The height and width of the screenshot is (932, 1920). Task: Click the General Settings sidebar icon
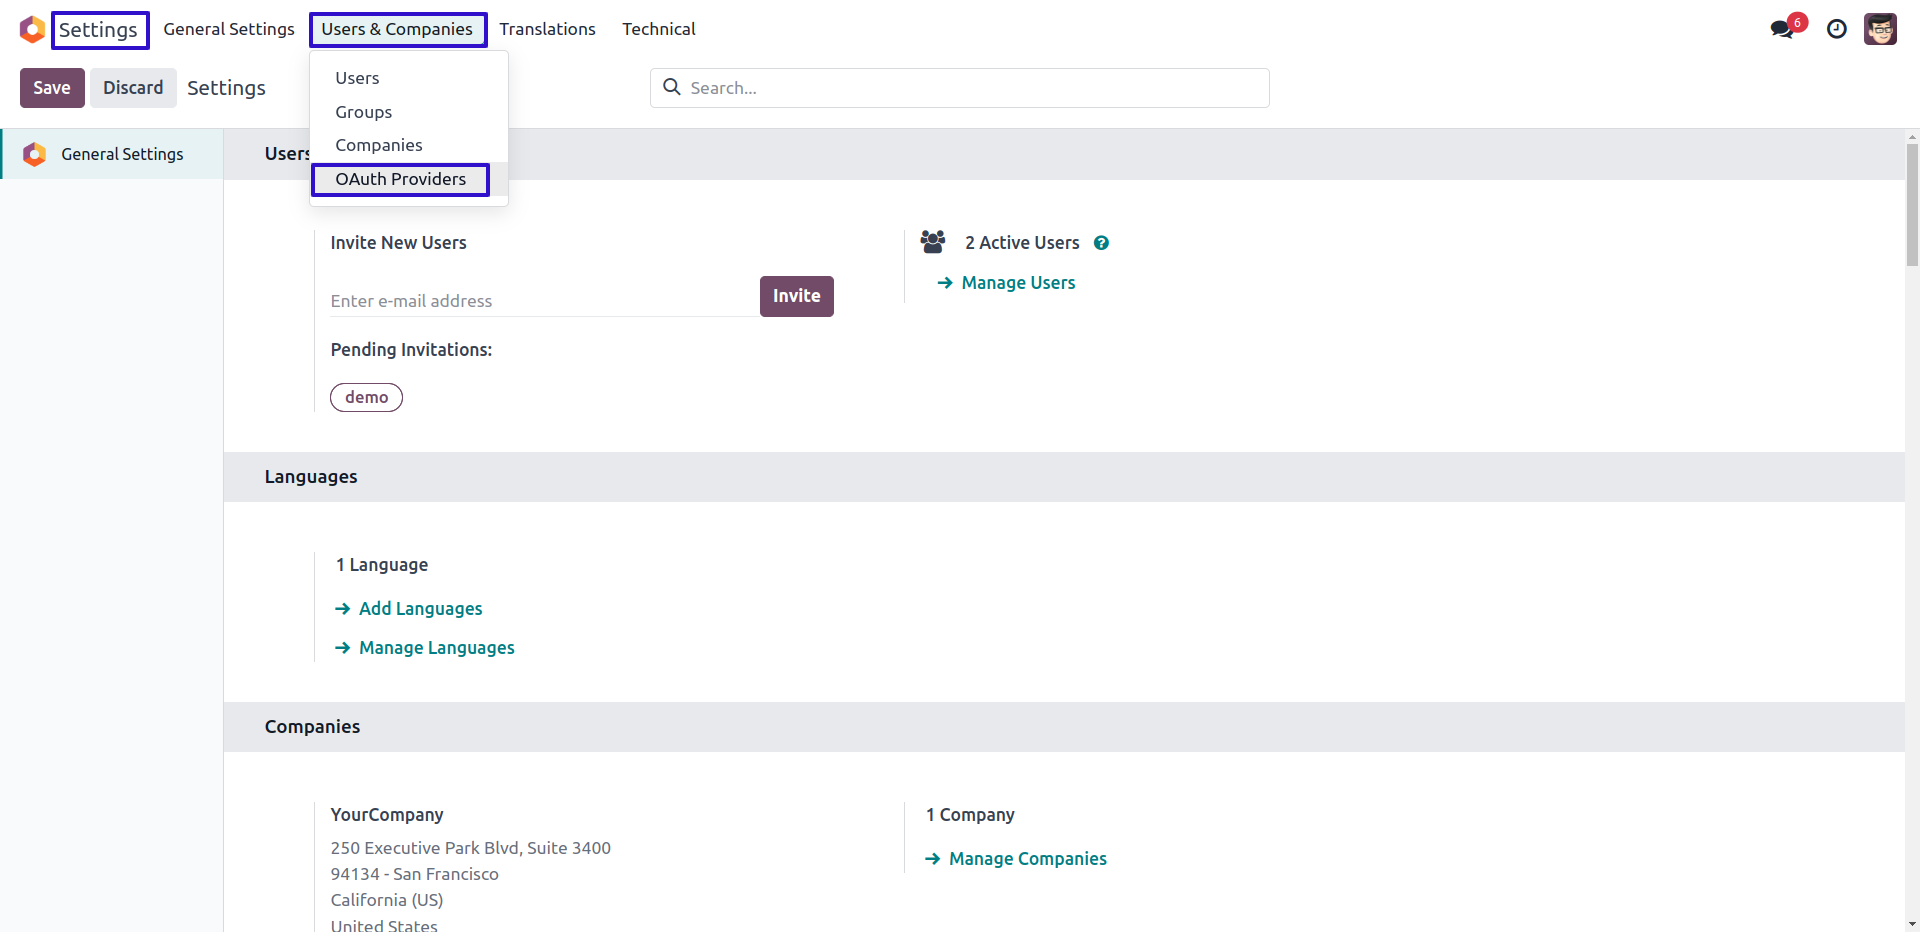tap(35, 154)
